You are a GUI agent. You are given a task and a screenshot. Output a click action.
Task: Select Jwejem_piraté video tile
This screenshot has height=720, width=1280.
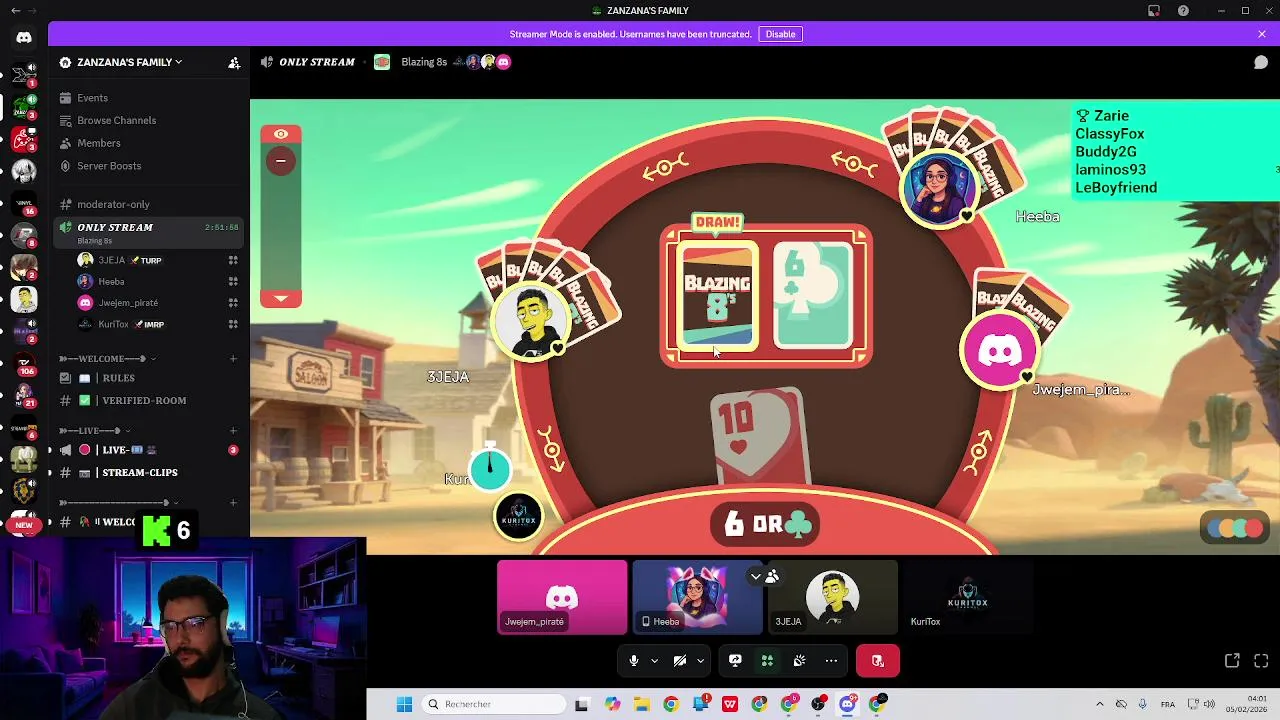(x=562, y=597)
